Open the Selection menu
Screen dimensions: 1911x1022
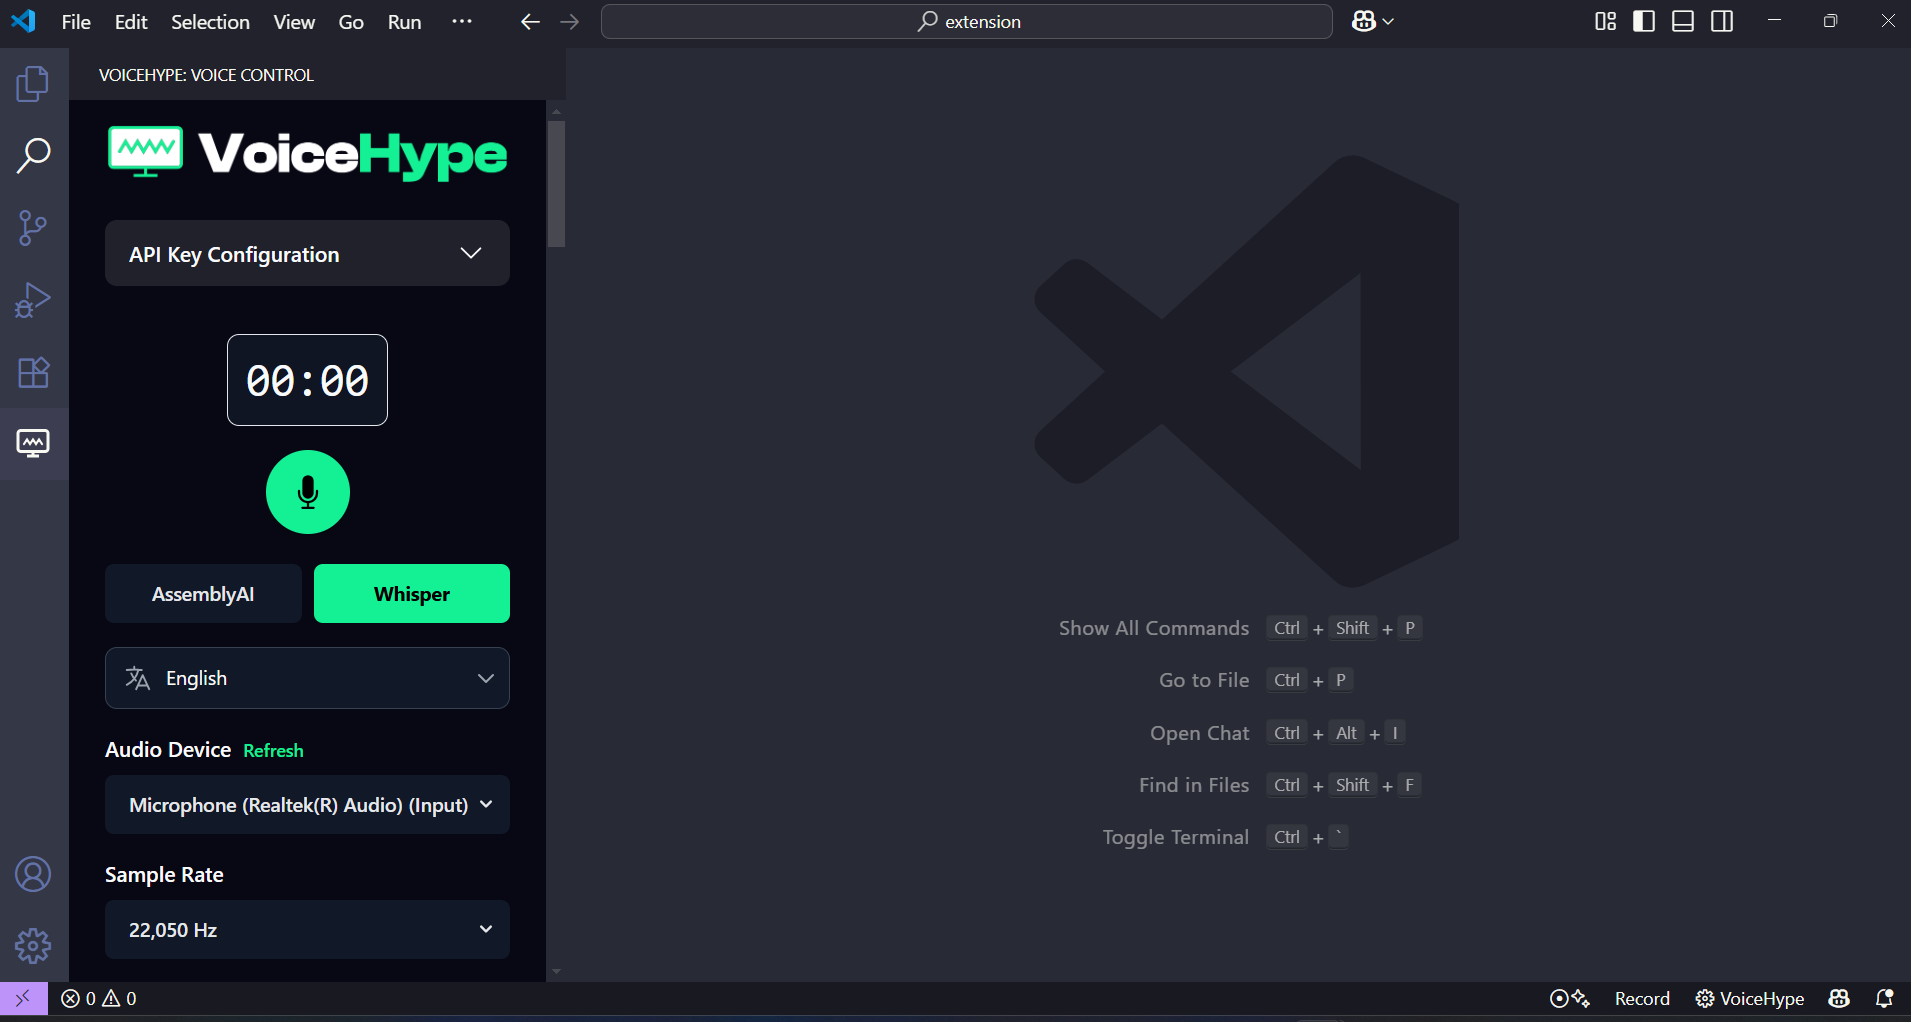(x=210, y=22)
